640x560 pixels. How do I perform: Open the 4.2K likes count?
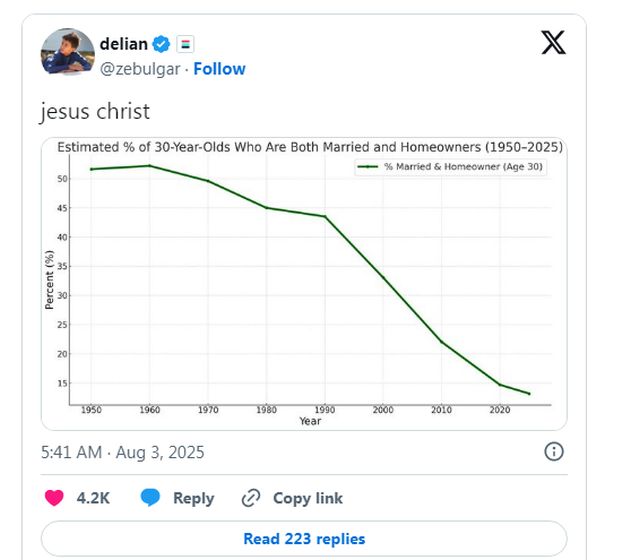click(93, 498)
